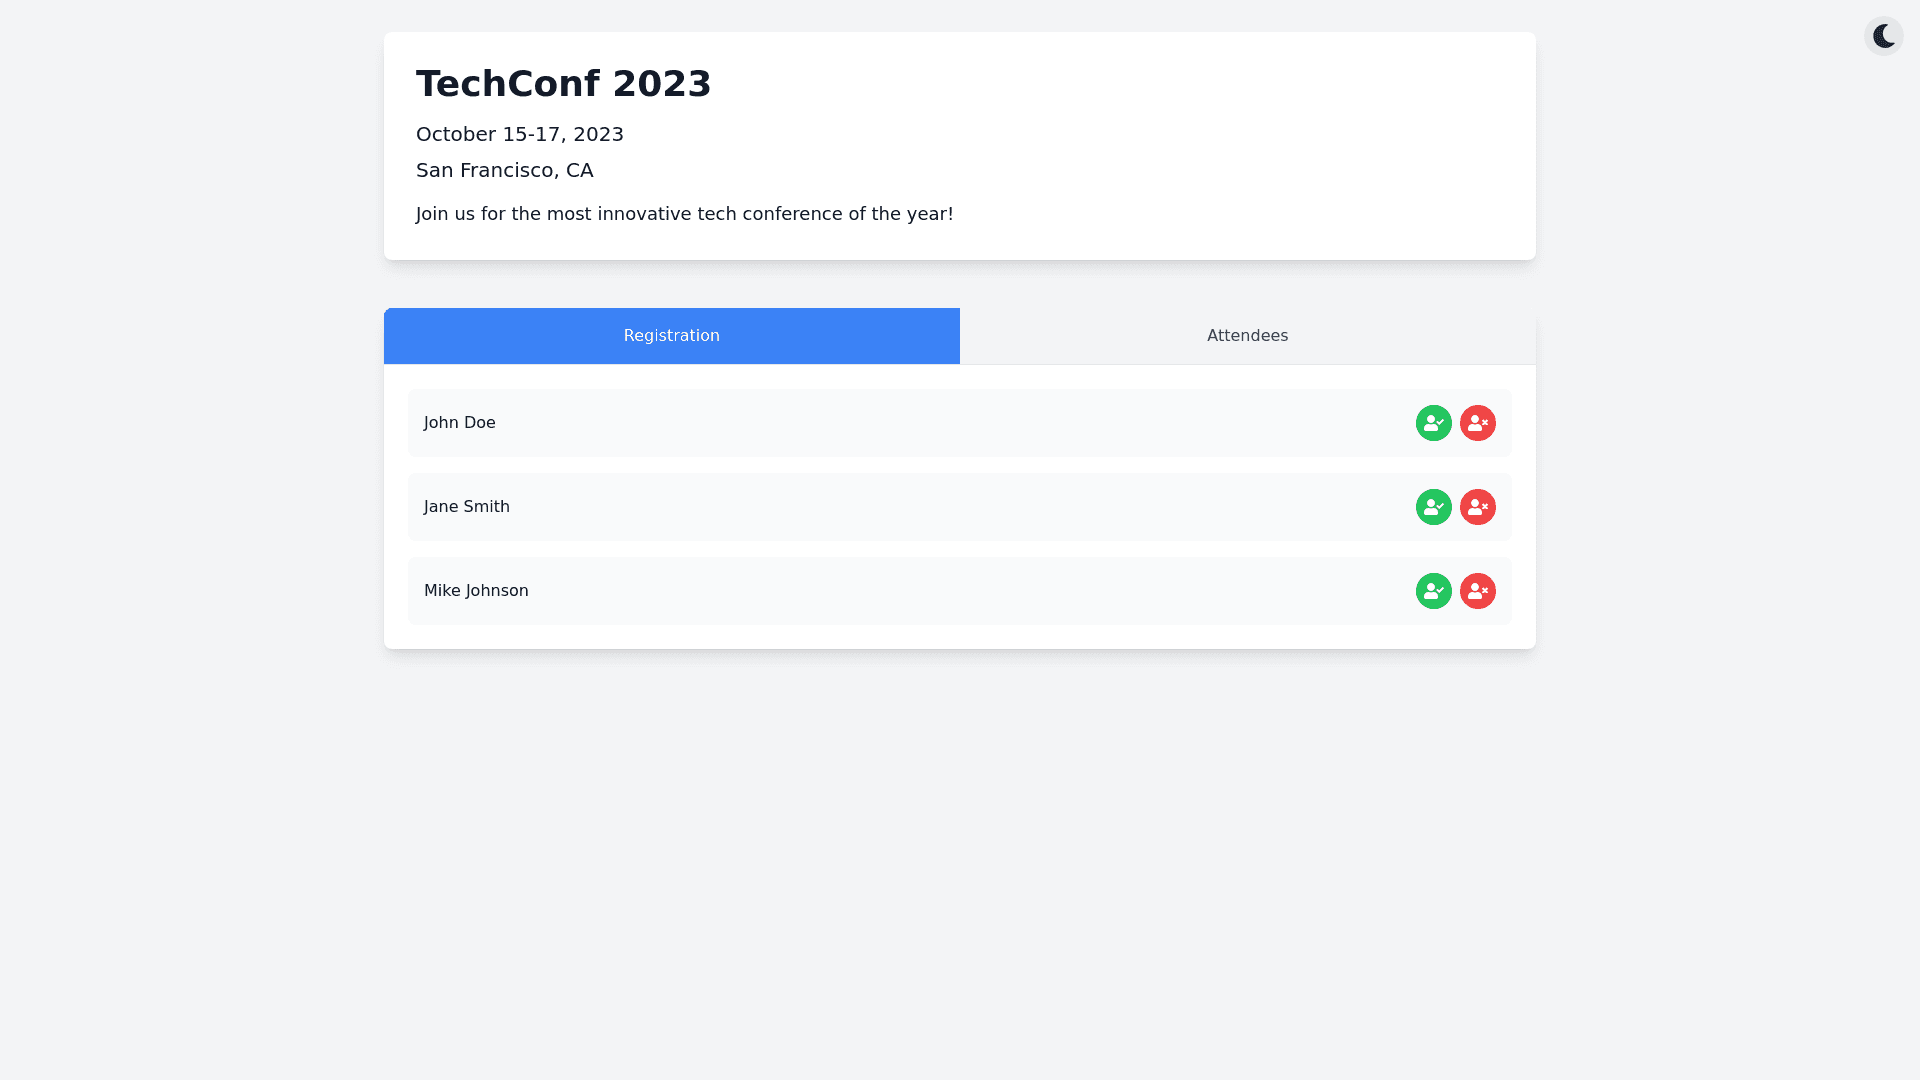Remove Jane Smith via red user icon
This screenshot has height=1080, width=1920.
(x=1477, y=507)
